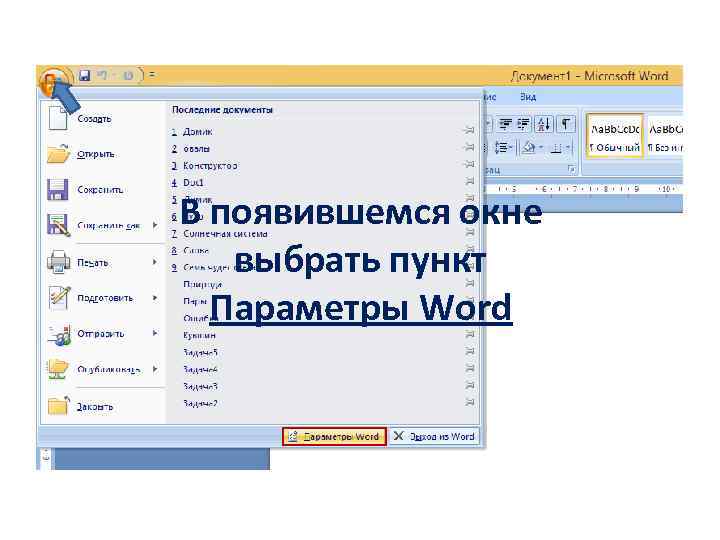Open the shading color dropdown arrow
Image resolution: width=720 pixels, height=540 pixels.
coord(541,148)
